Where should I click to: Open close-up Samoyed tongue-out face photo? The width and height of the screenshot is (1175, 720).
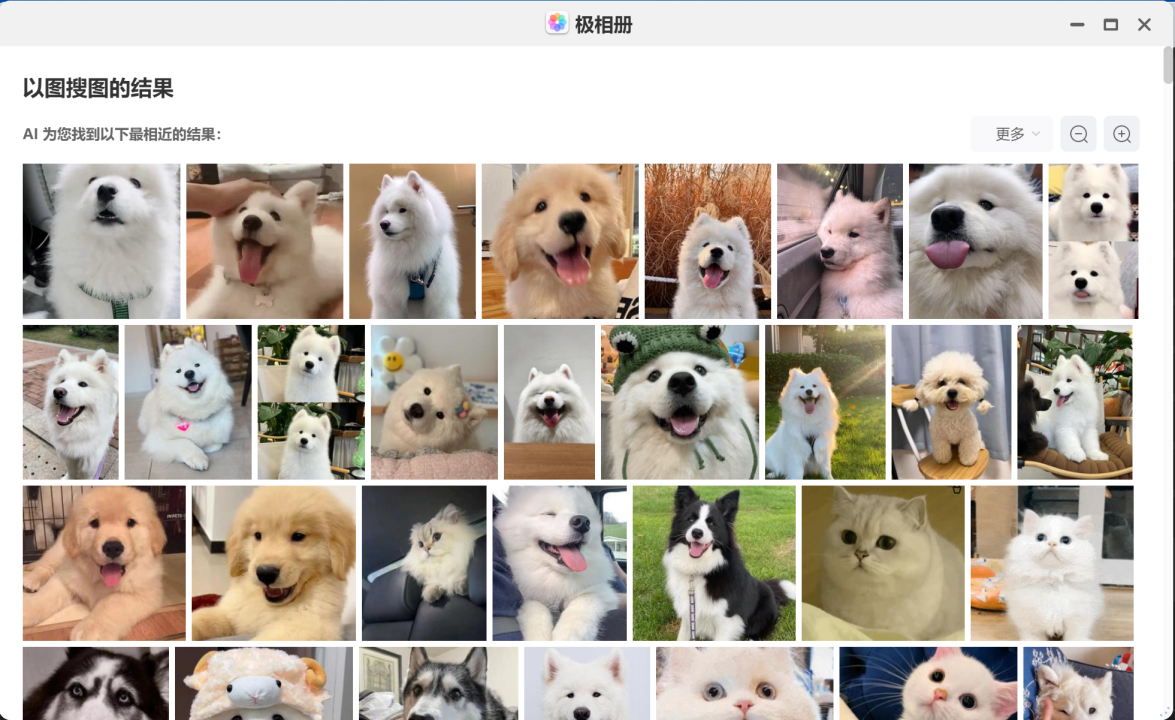pos(976,241)
